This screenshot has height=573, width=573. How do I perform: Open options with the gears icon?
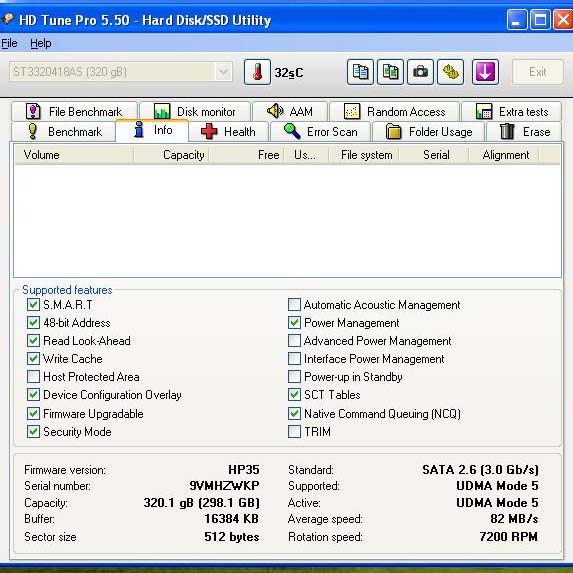pos(451,72)
